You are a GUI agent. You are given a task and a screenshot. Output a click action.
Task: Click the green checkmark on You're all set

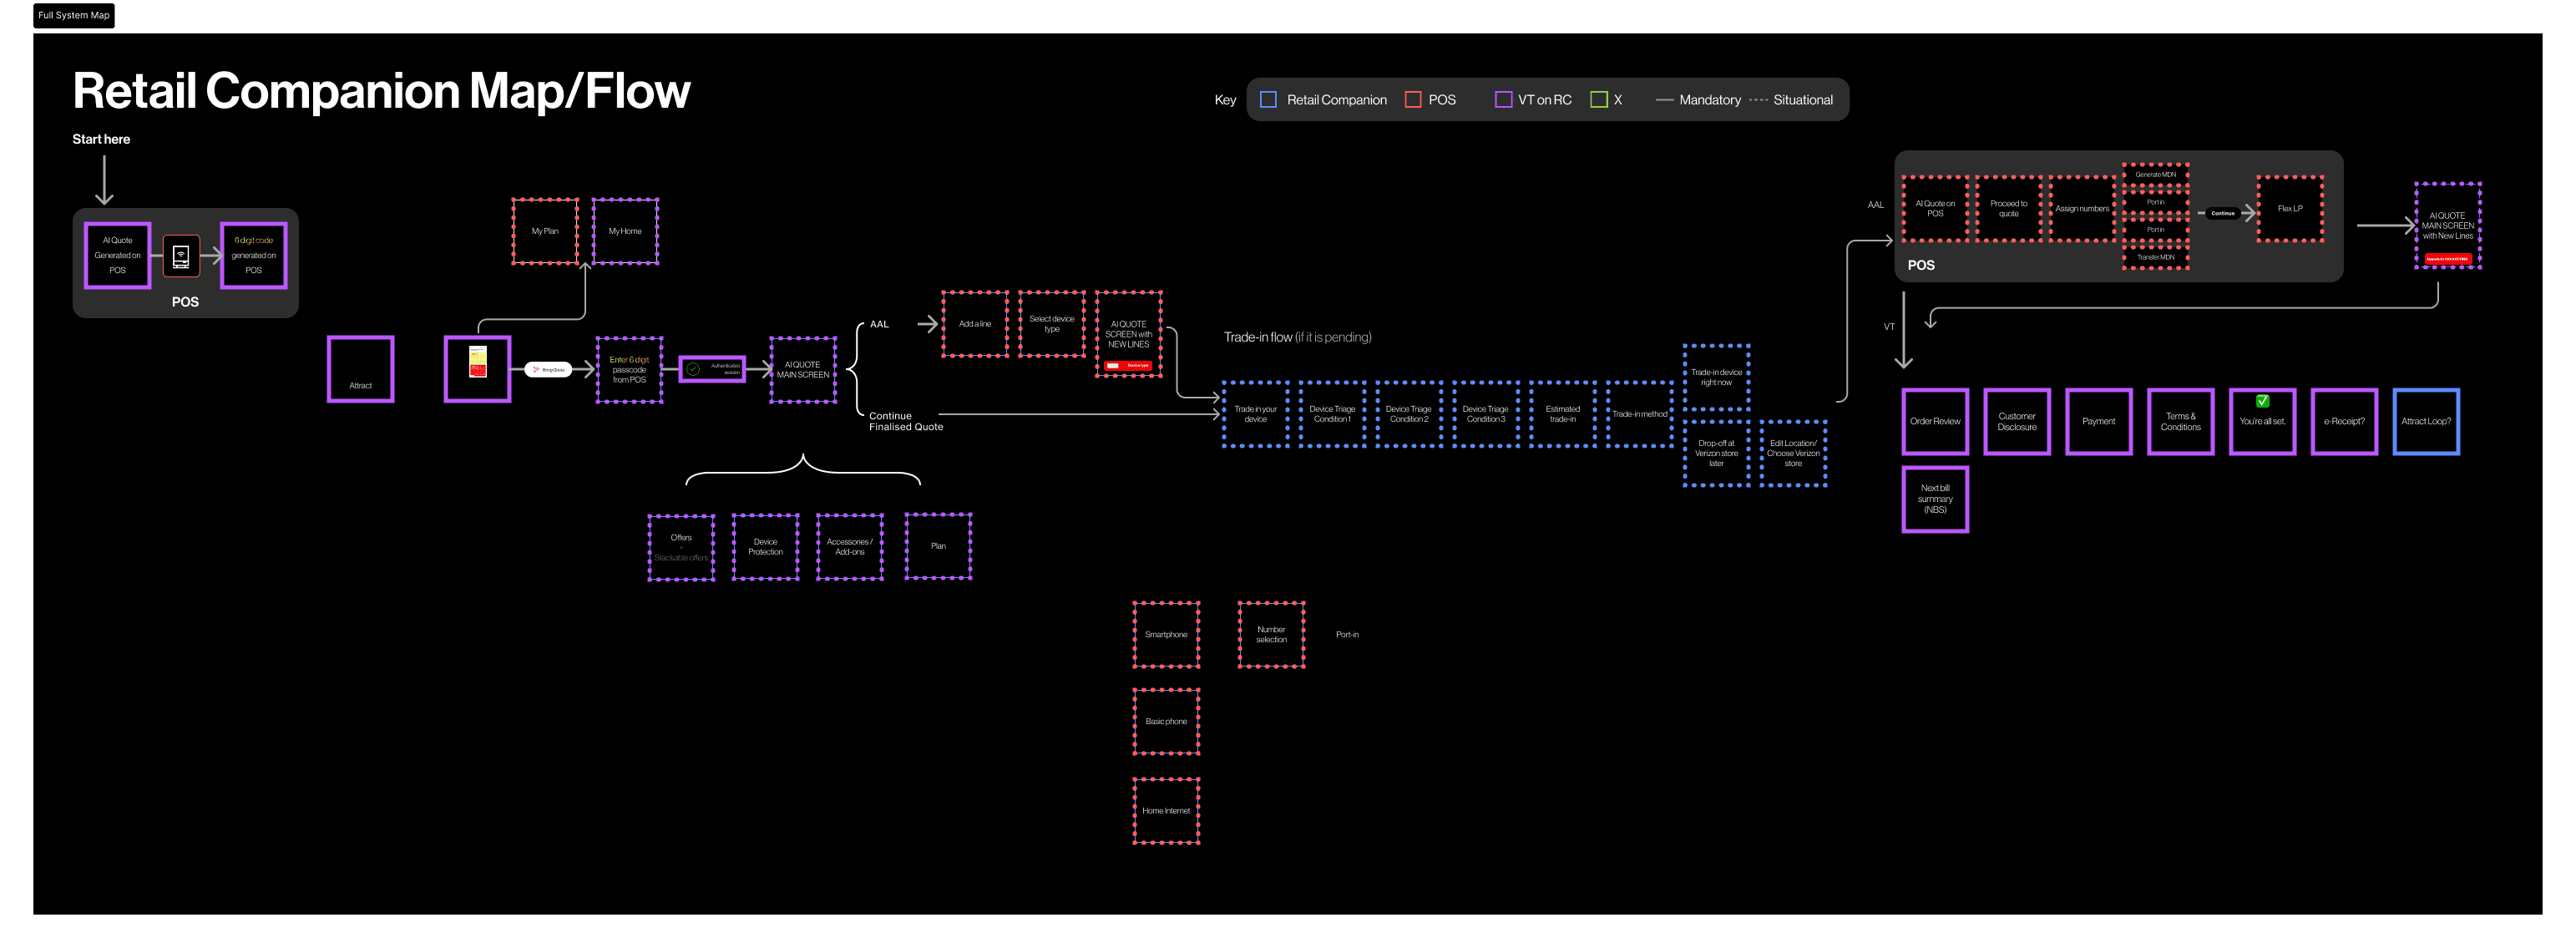[2263, 401]
